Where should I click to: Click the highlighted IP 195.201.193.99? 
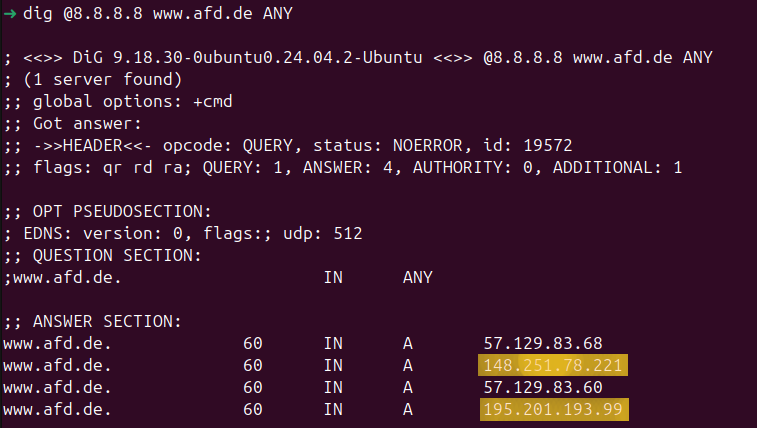tap(554, 410)
